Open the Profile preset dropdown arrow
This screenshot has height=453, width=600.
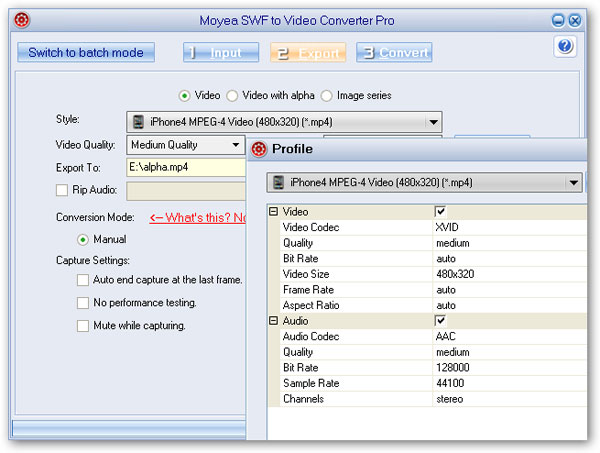pyautogui.click(x=574, y=183)
